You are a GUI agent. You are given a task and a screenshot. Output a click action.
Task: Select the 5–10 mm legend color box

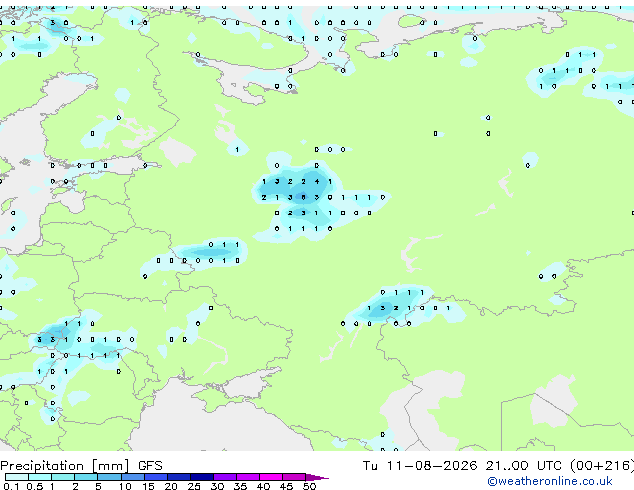[x=110, y=477]
